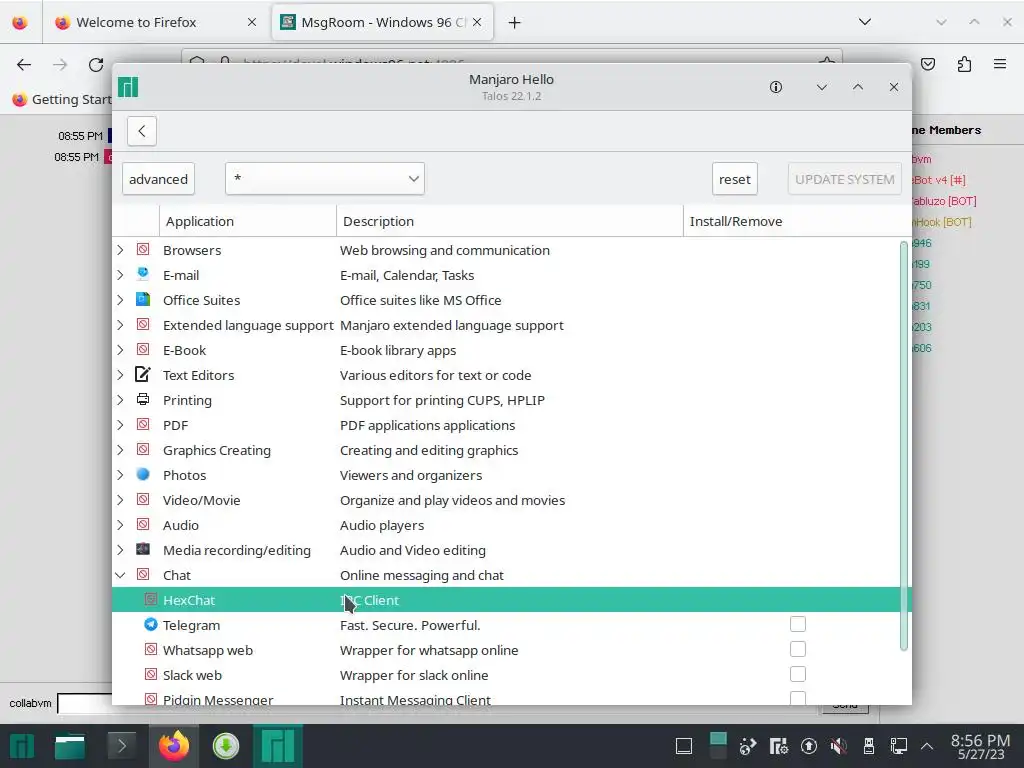Screen dimensions: 1024x768
Task: Open the network tray icon
Action: (899, 746)
